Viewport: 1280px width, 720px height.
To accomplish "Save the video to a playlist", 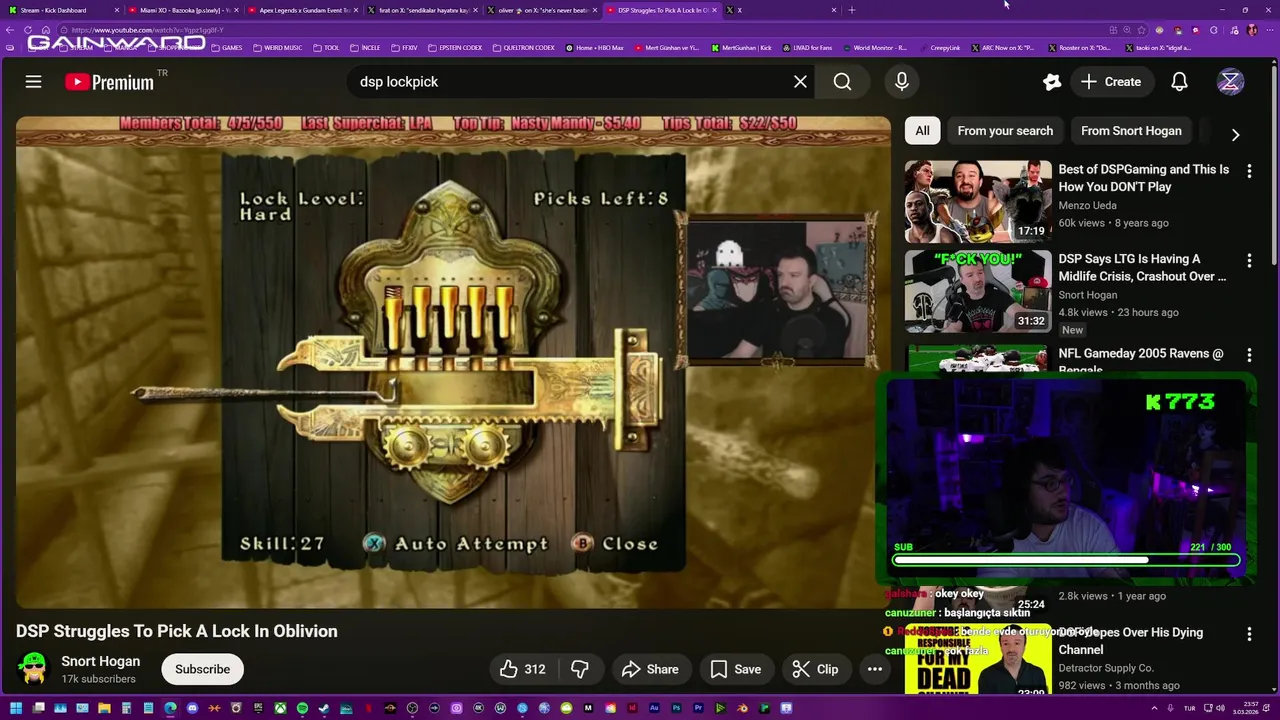I will 736,669.
